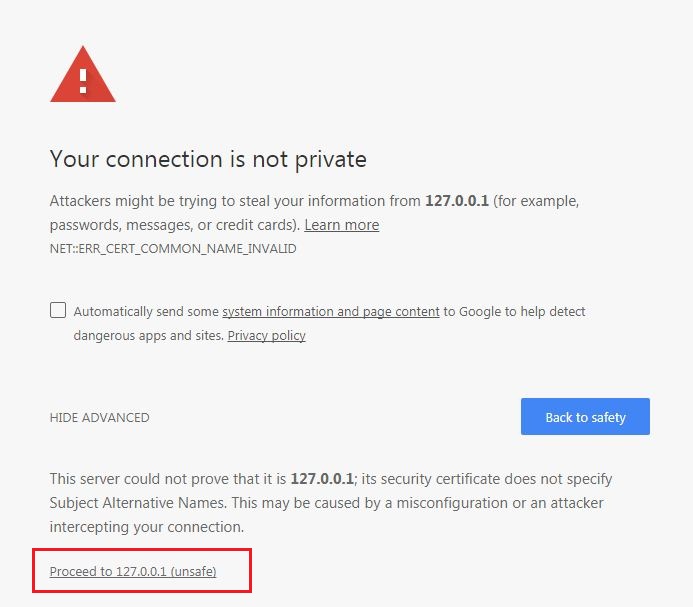Image resolution: width=693 pixels, height=607 pixels.
Task: Open system information and page content link
Action: point(330,311)
